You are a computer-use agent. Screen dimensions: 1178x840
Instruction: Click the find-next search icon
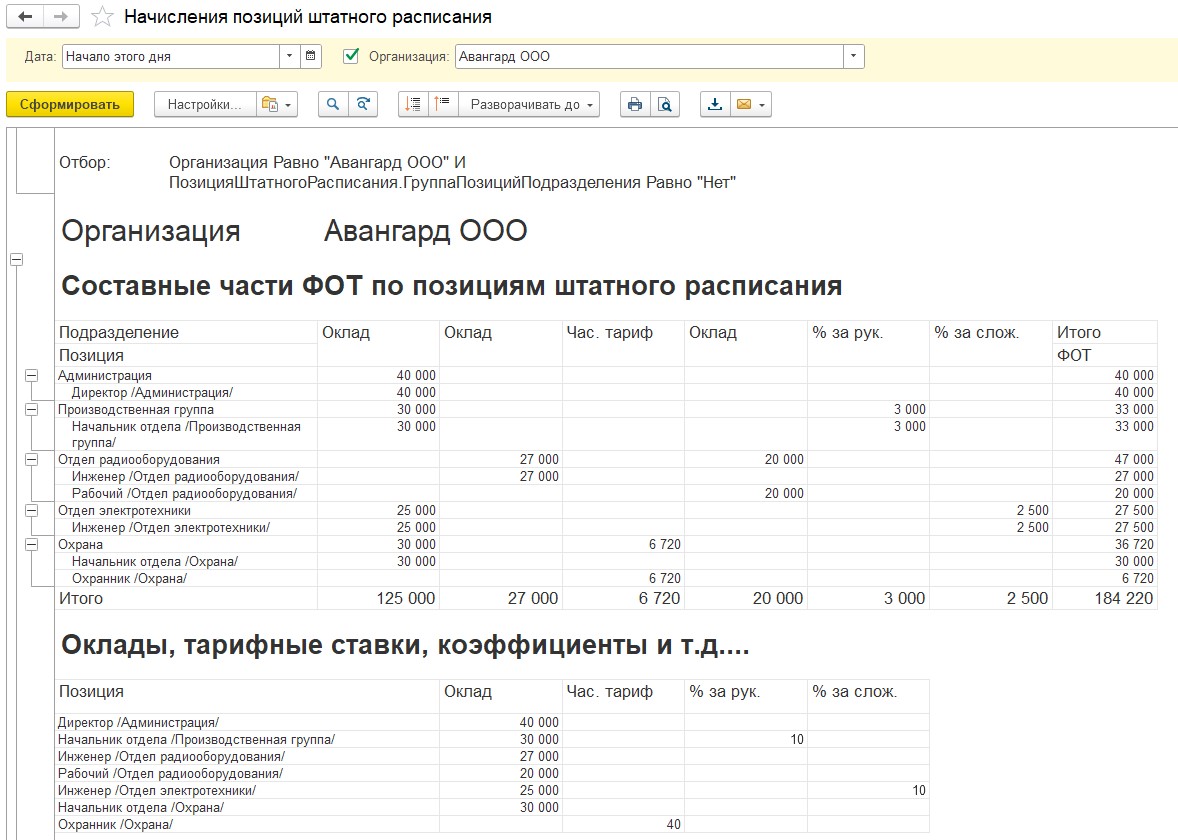(x=363, y=104)
